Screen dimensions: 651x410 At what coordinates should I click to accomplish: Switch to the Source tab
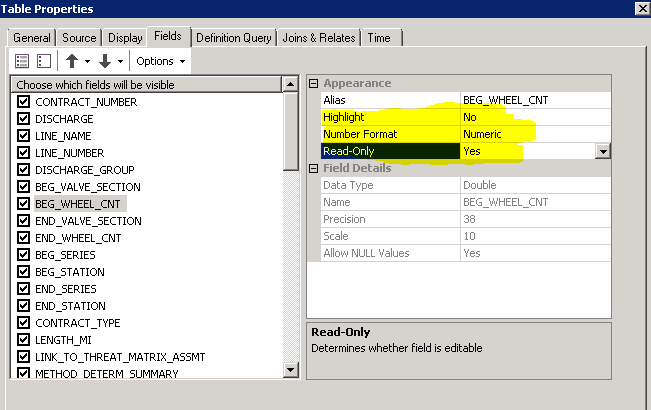[79, 38]
